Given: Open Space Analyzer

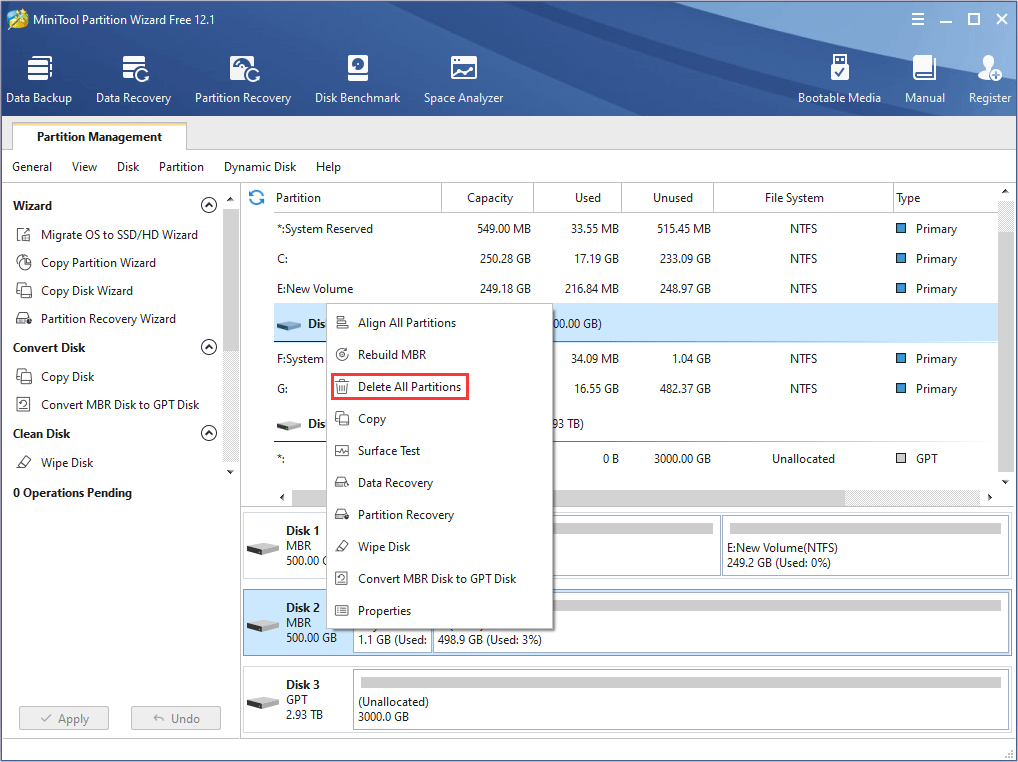Looking at the screenshot, I should tap(464, 79).
